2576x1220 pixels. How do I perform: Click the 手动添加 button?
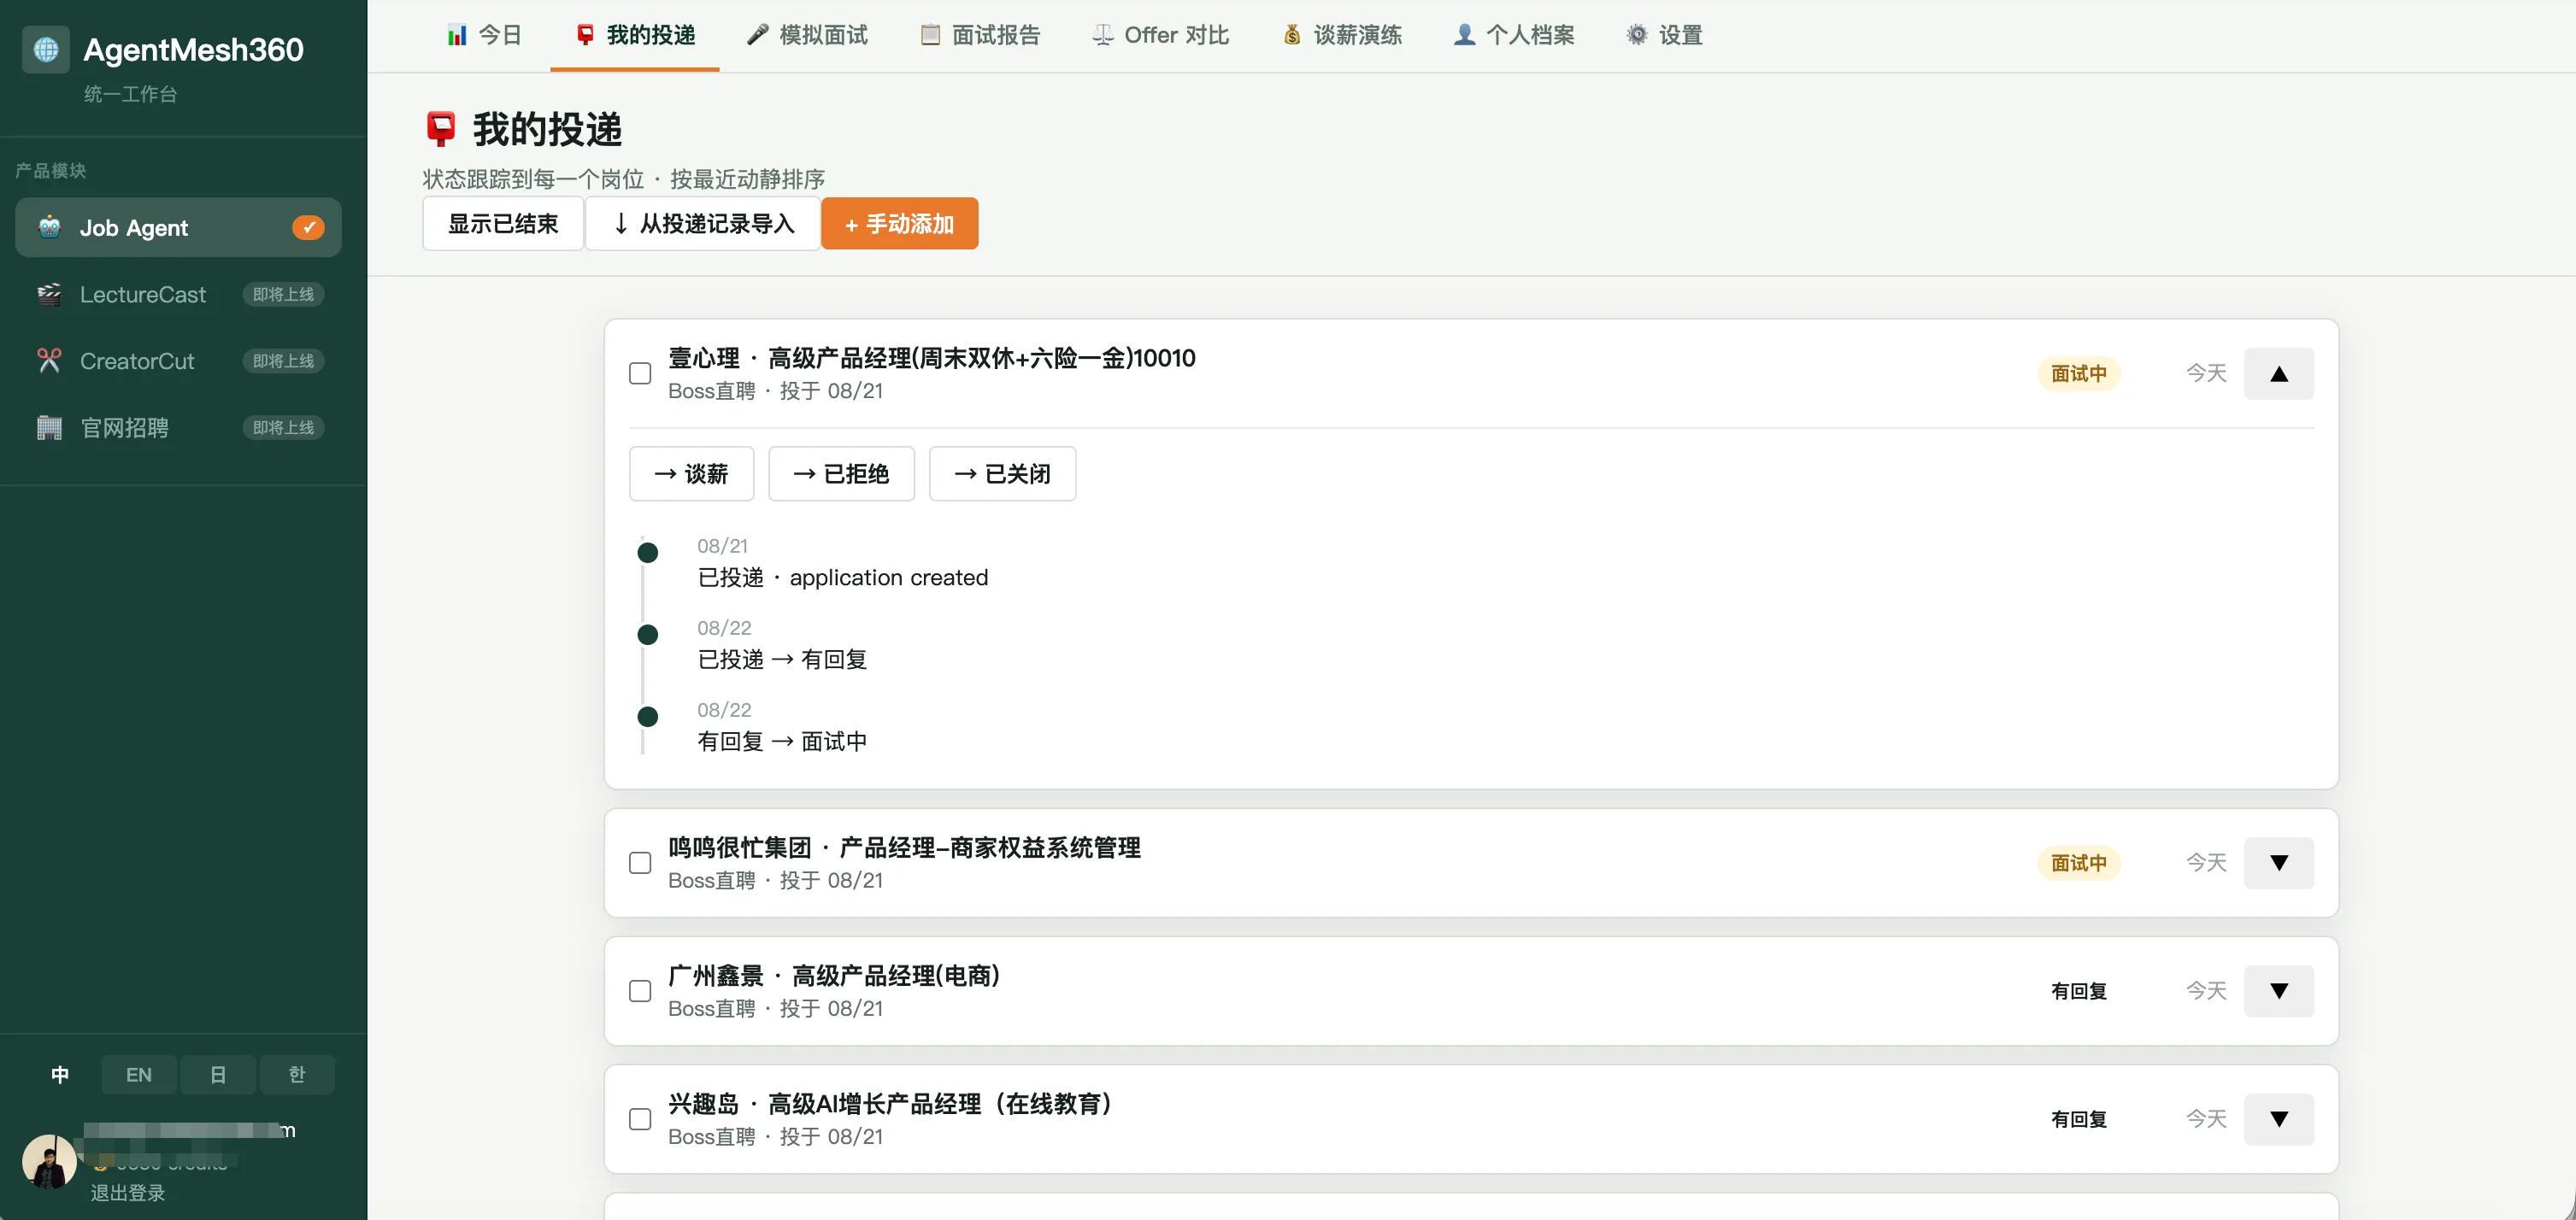899,223
